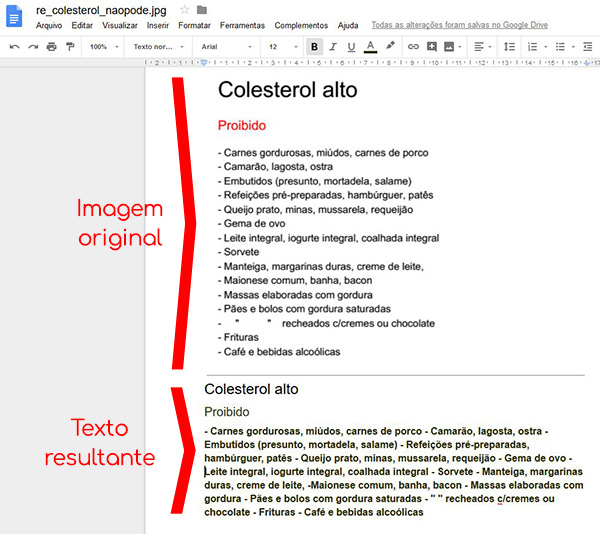This screenshot has height=534, width=600.
Task: Select the Paint format roller tool
Action: (70, 47)
